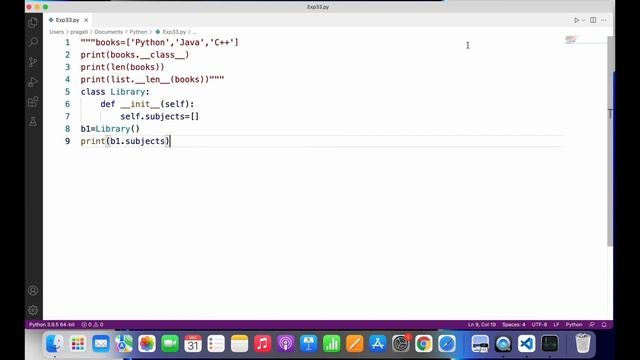Click pragati in the breadcrumb path
Screen dimensions: 640x360
tap(79, 32)
